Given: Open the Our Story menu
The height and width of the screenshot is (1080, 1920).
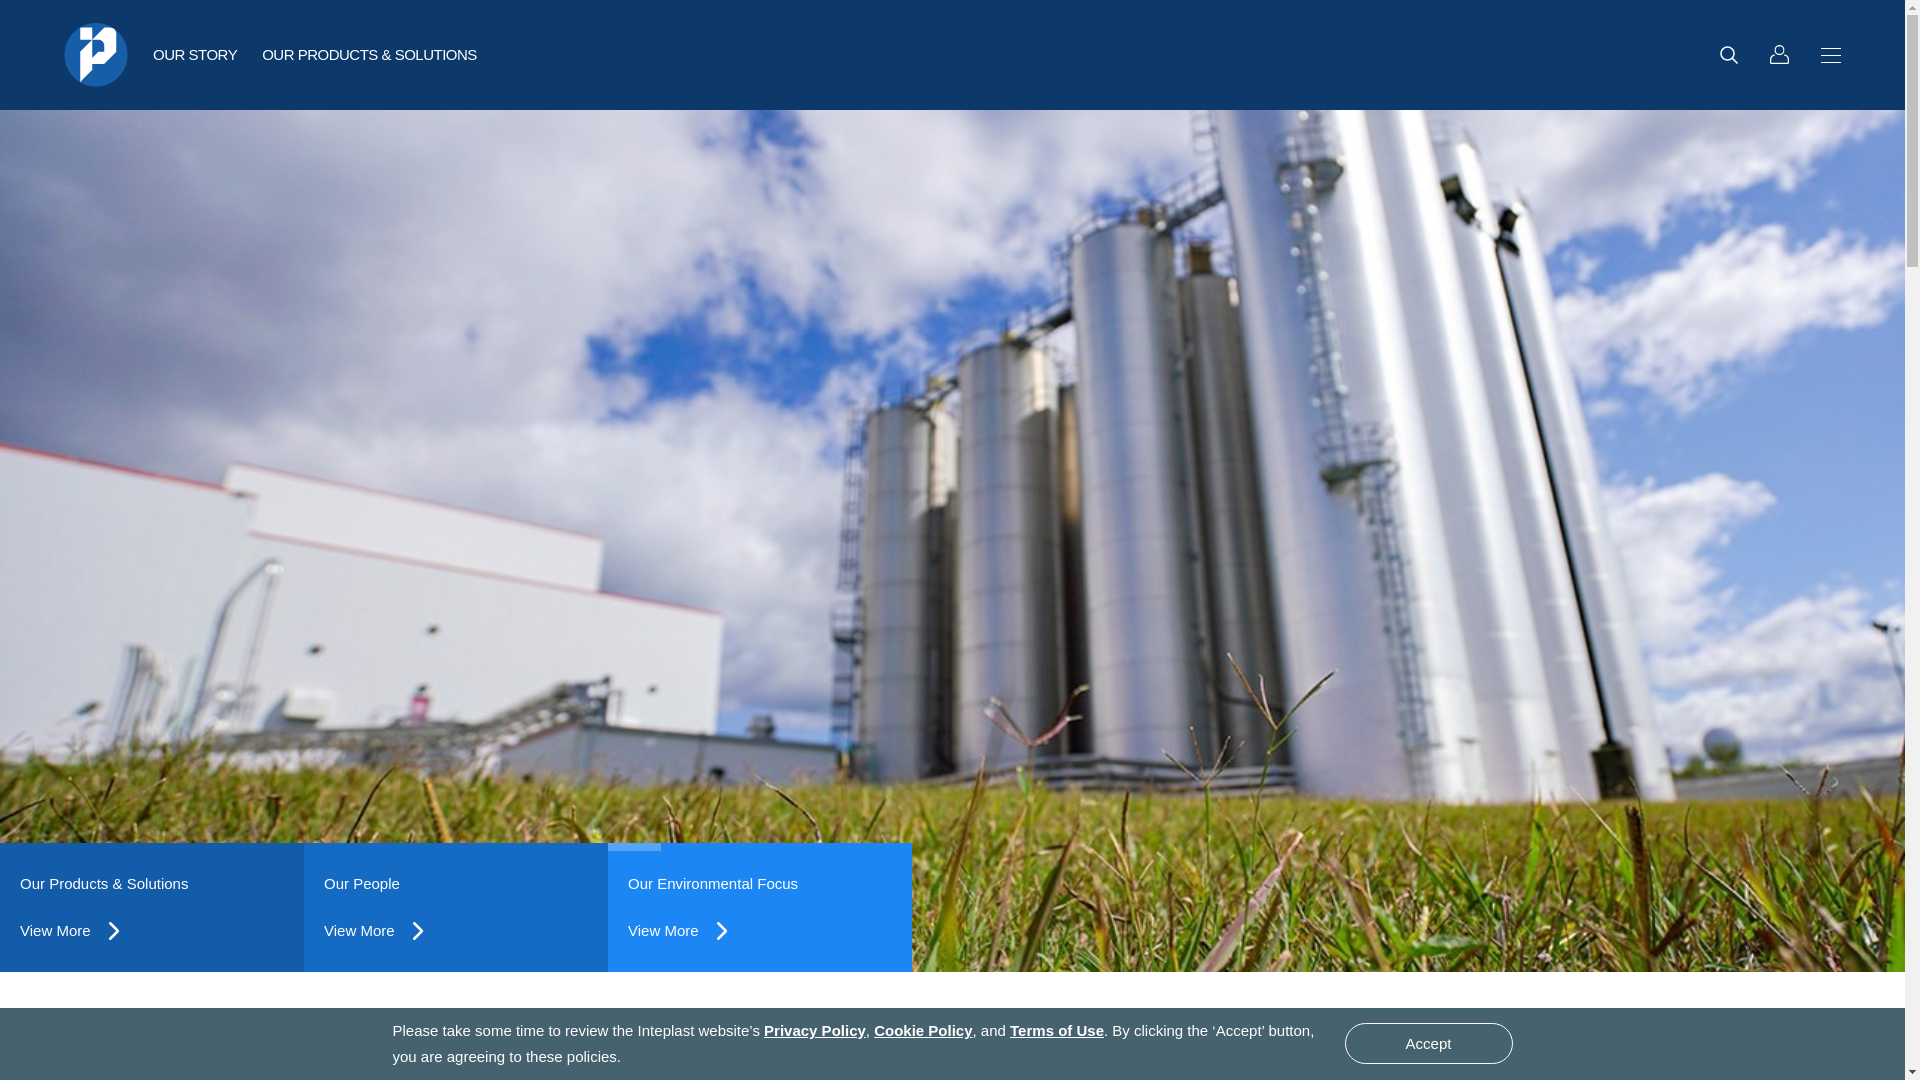Looking at the screenshot, I should [195, 55].
